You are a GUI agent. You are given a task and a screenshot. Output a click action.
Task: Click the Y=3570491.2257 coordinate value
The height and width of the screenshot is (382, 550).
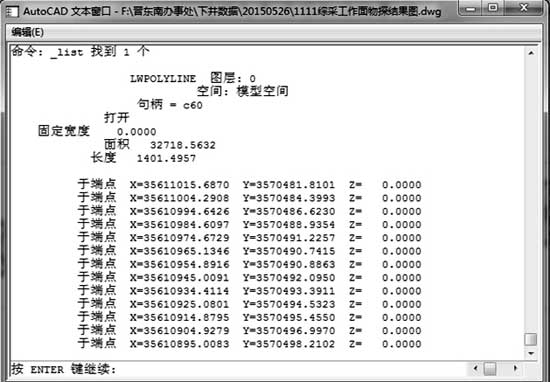coord(289,238)
